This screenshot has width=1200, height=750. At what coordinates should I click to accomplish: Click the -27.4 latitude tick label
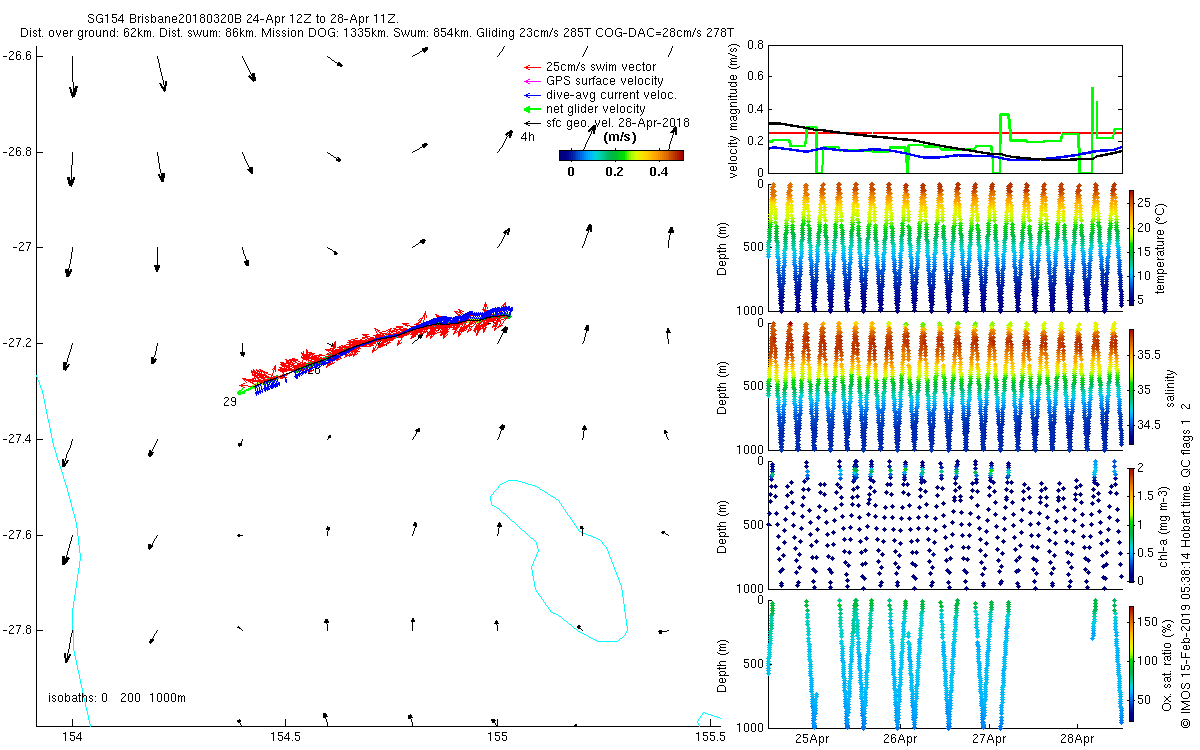click(x=19, y=439)
